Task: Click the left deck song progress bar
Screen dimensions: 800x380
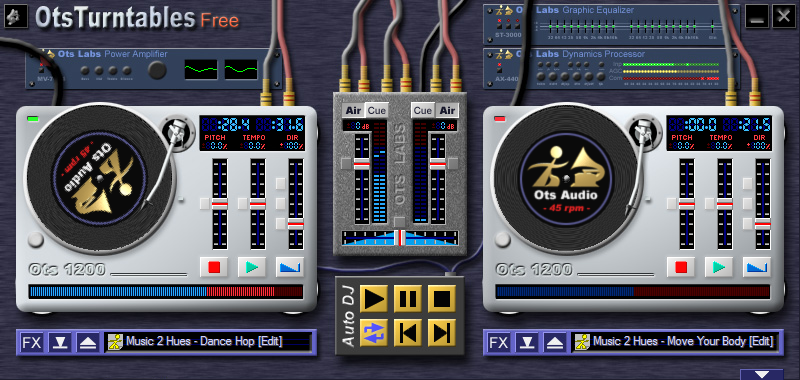Action: [166, 292]
